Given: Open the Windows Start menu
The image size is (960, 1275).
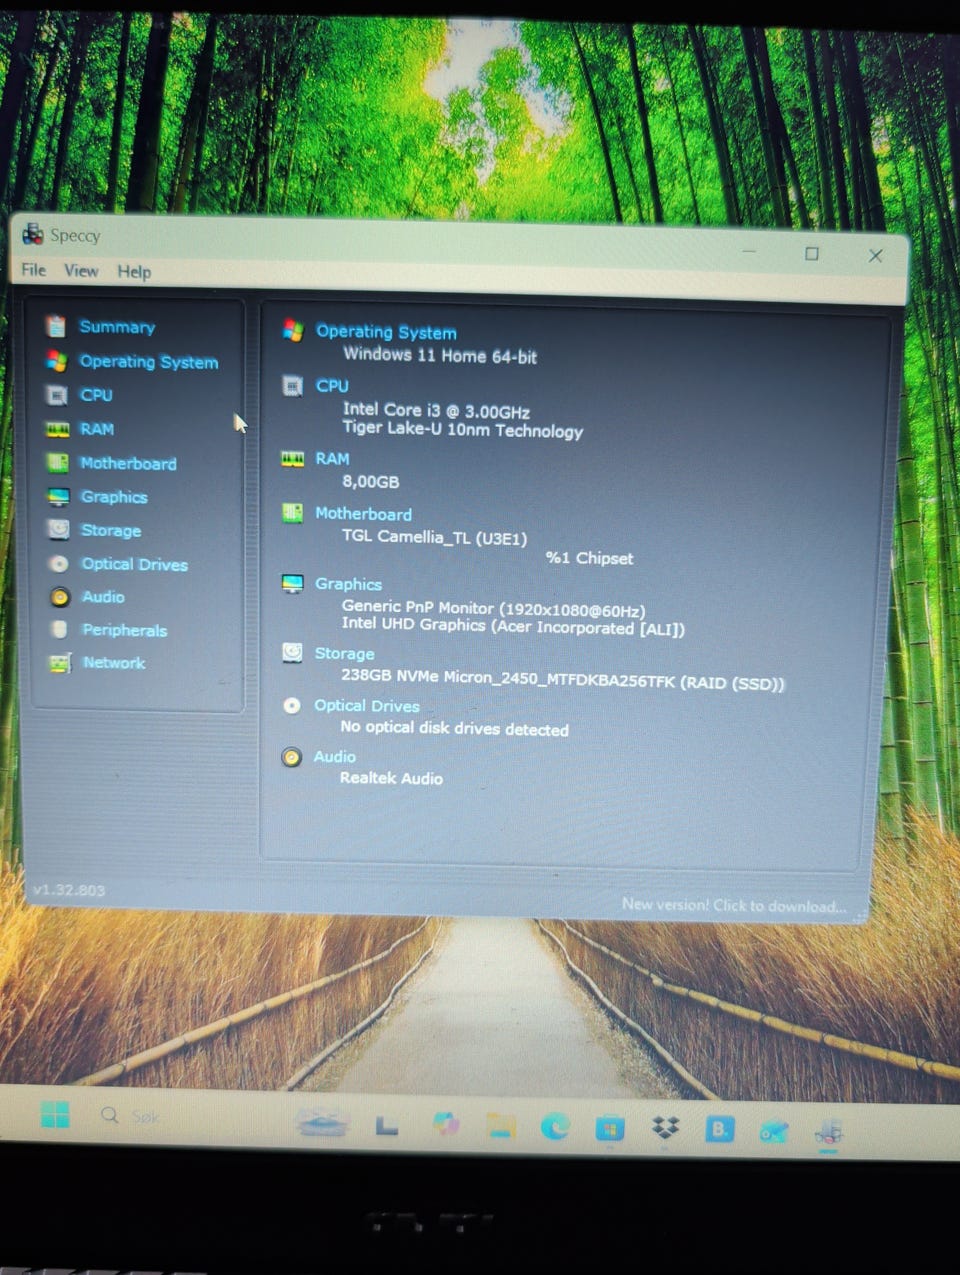Looking at the screenshot, I should click(55, 1115).
